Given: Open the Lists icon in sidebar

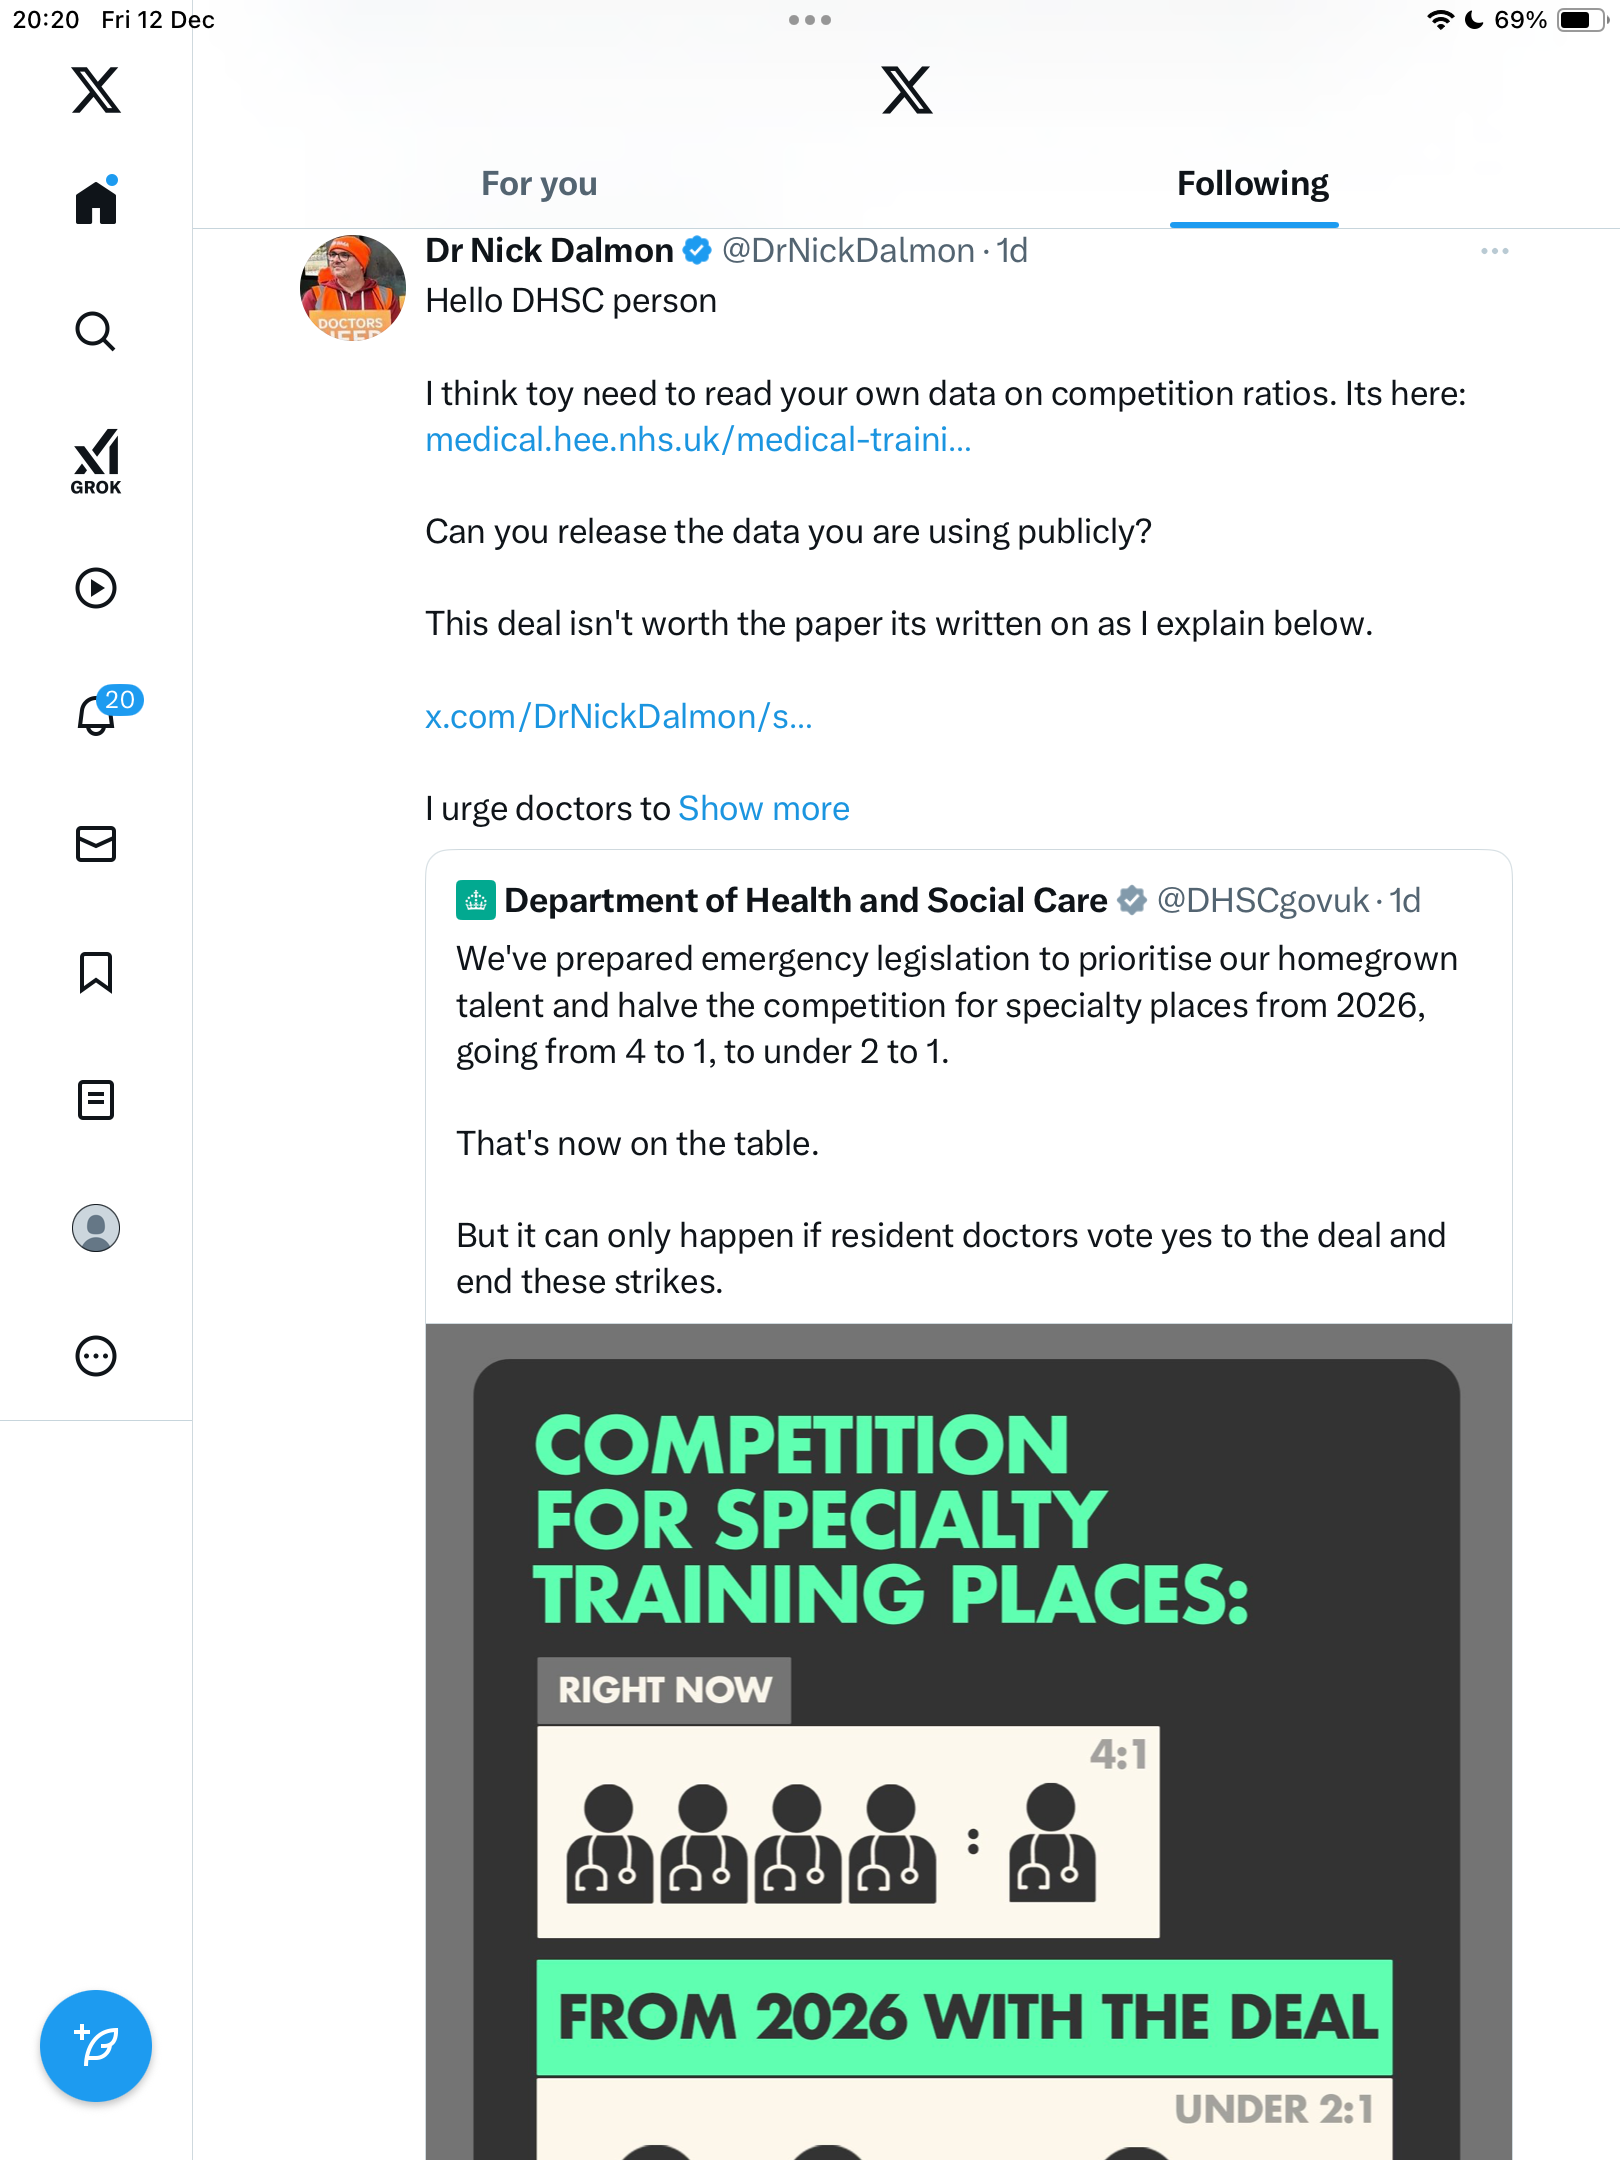Looking at the screenshot, I should 96,1100.
